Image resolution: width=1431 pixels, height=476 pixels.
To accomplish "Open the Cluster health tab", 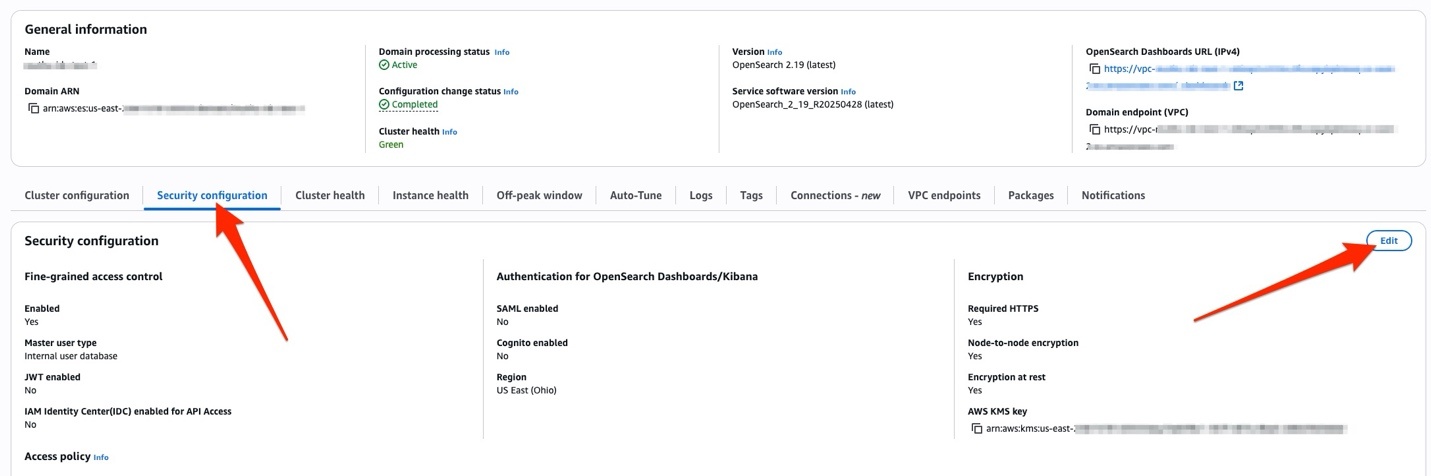I will coord(330,196).
